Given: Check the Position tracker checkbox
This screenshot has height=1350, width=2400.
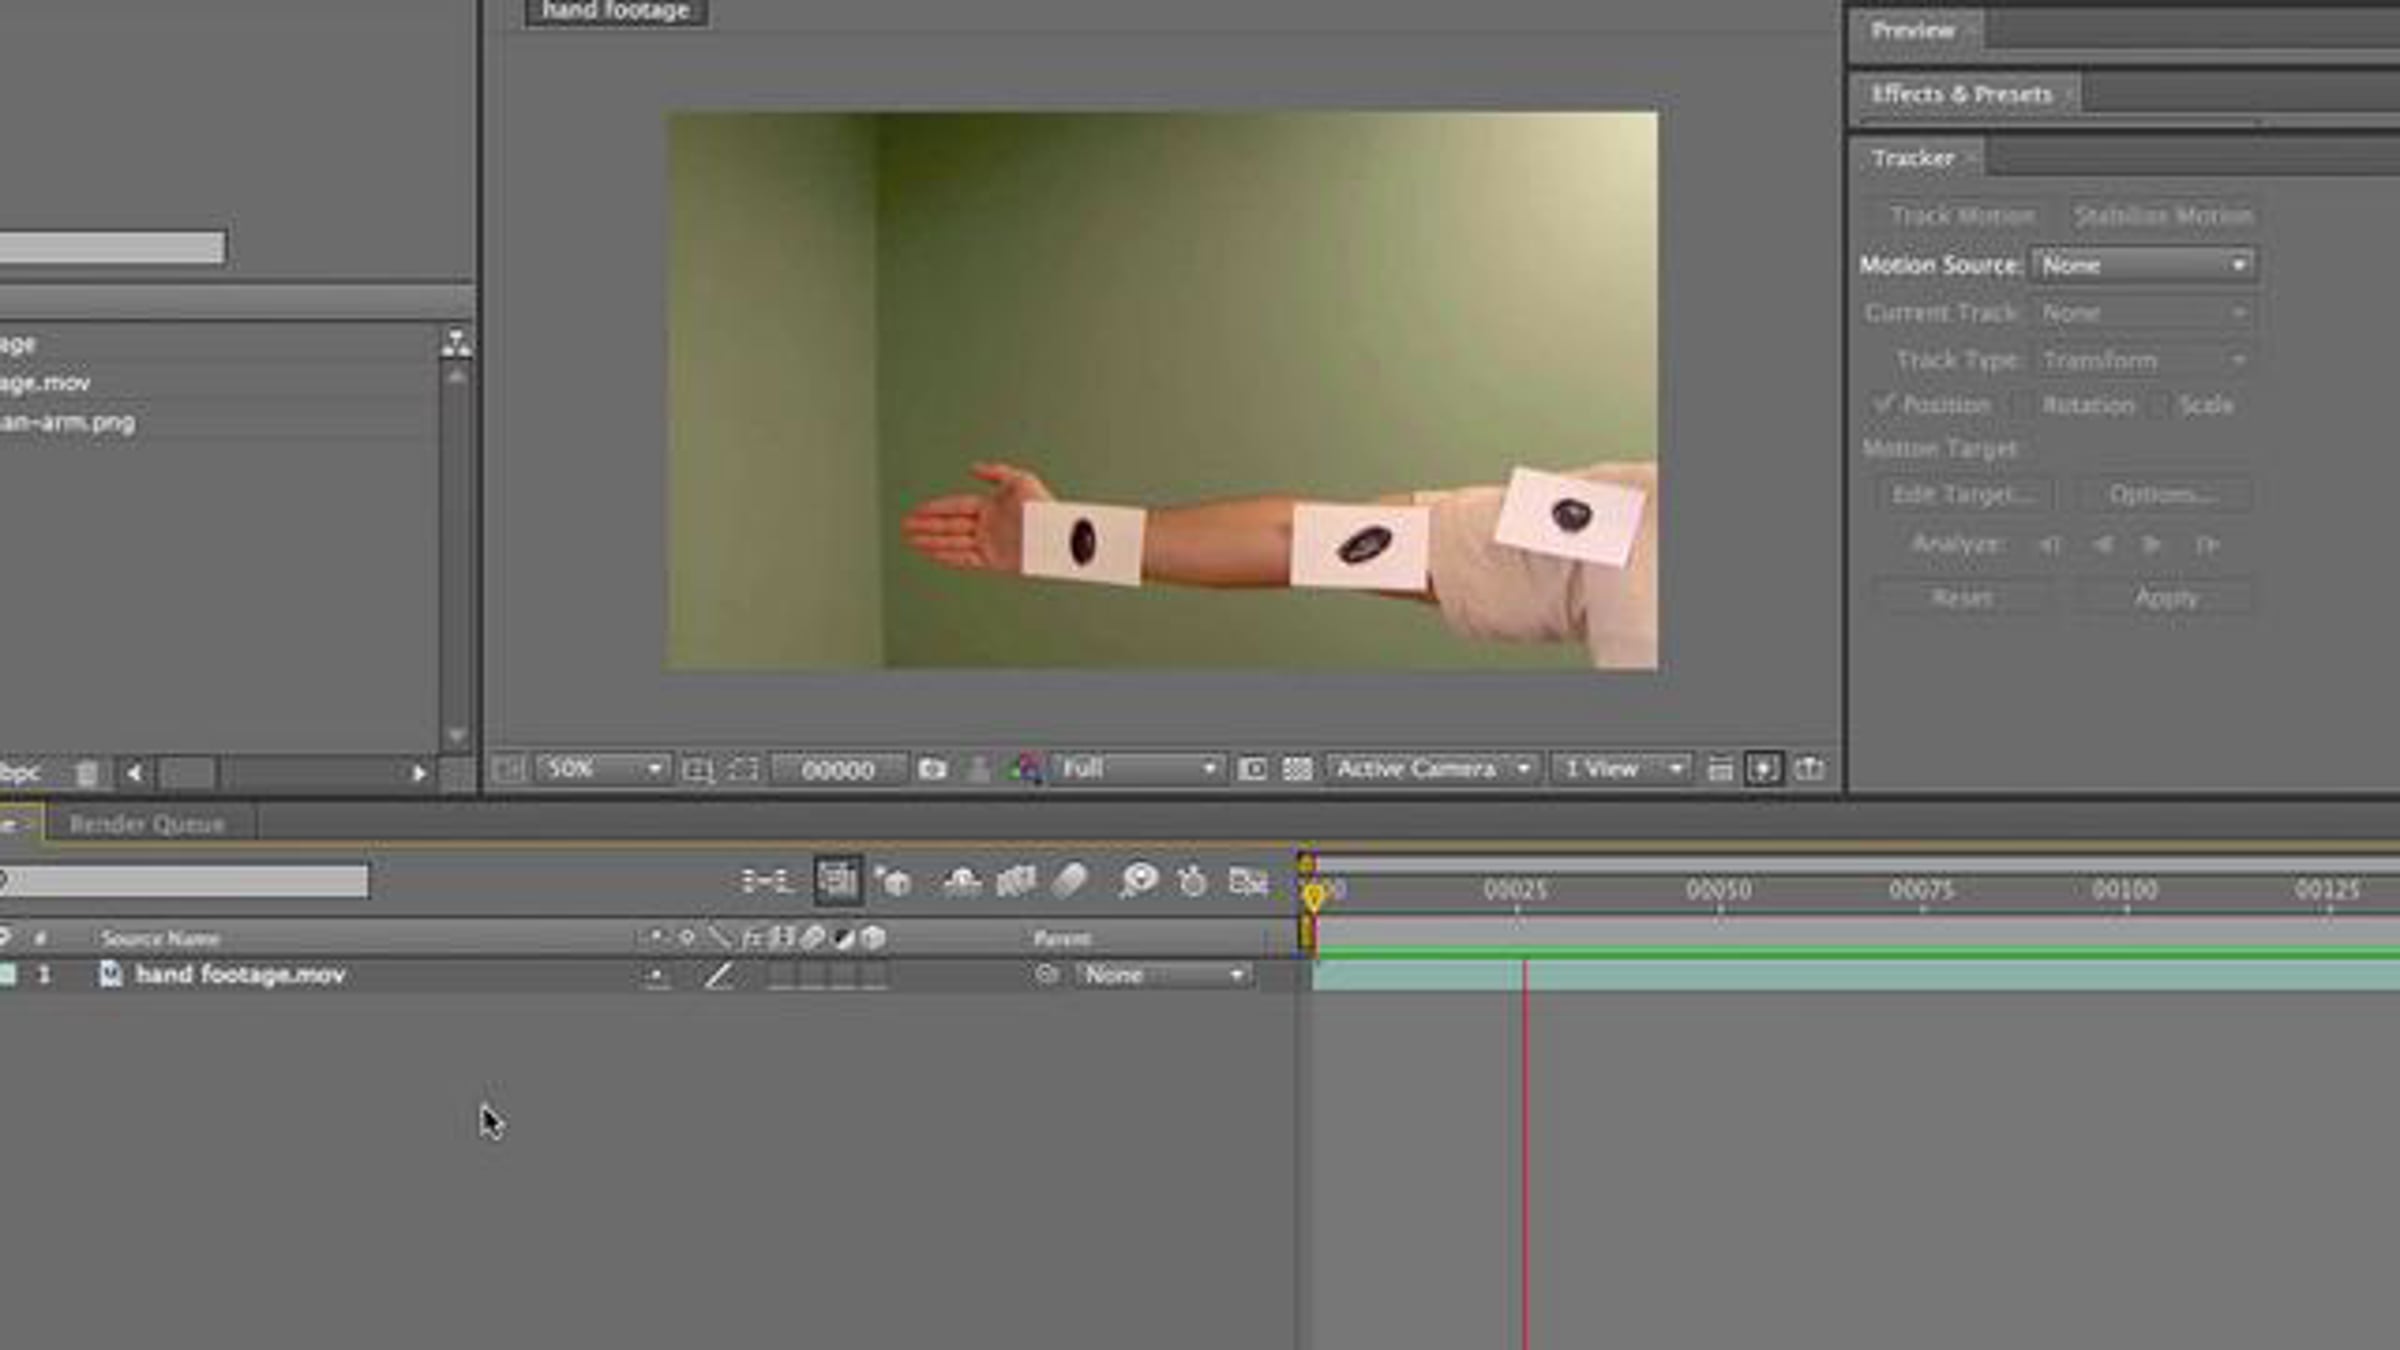Looking at the screenshot, I should point(1884,404).
